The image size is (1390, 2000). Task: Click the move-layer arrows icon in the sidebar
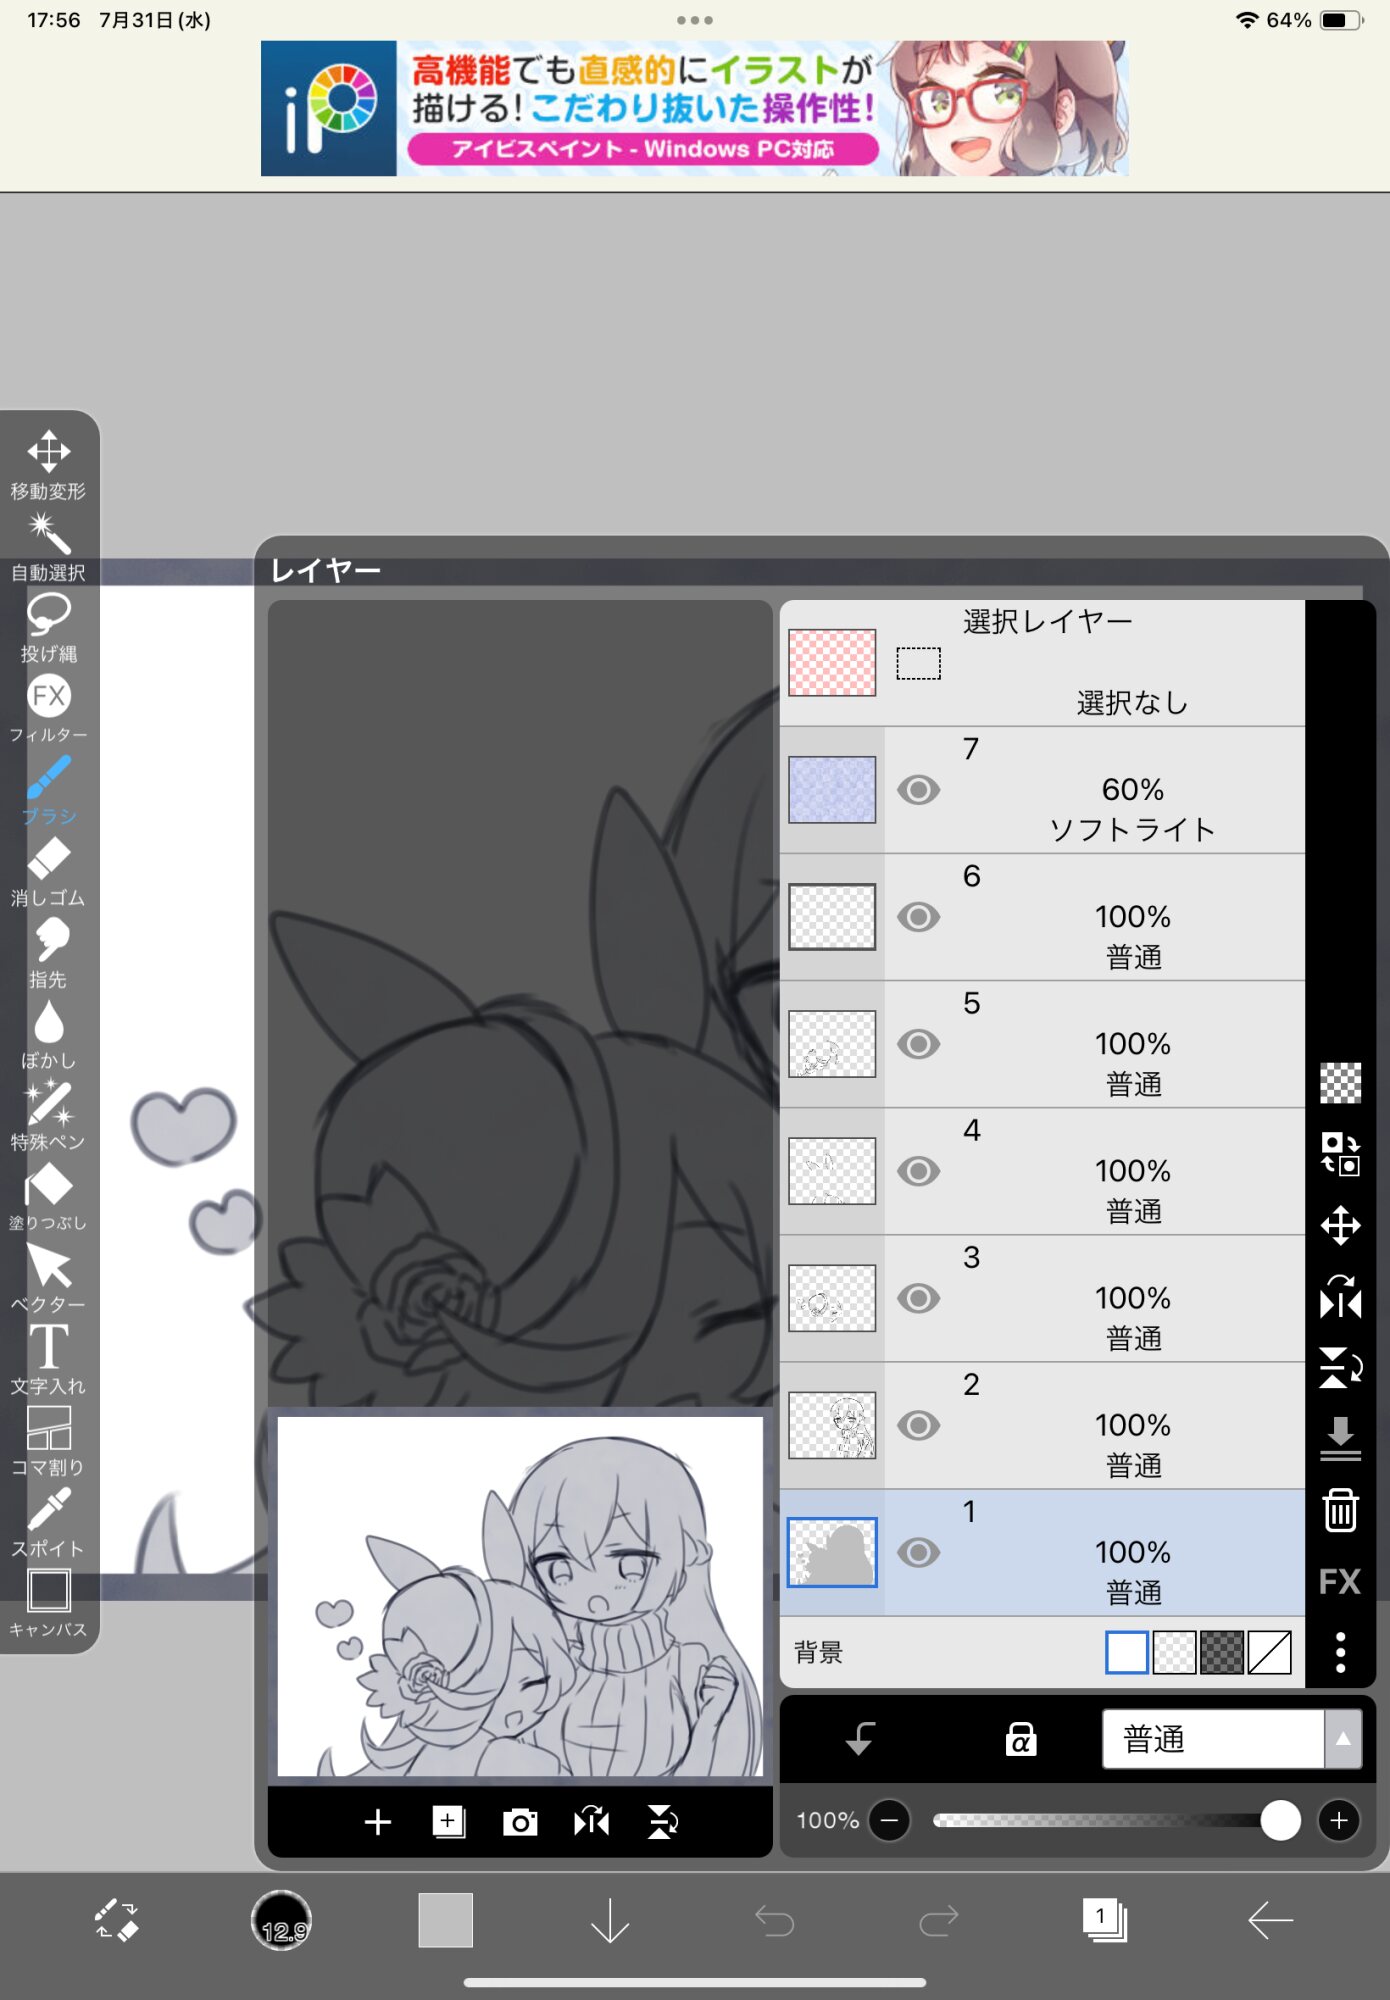click(1340, 1225)
